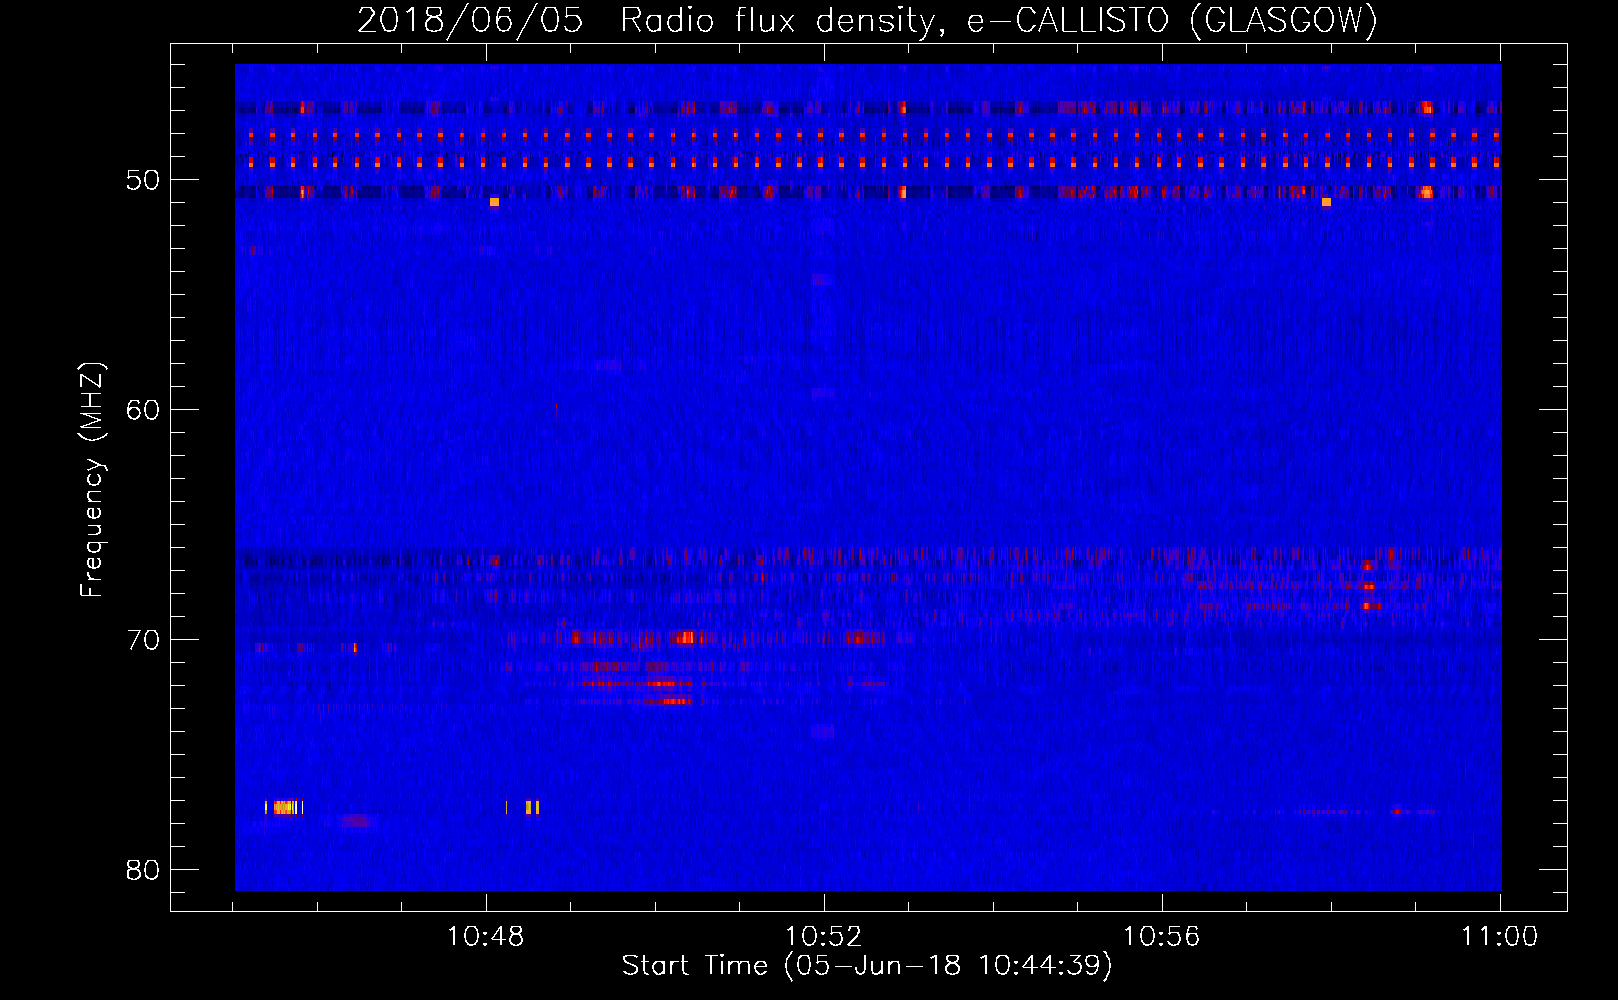This screenshot has width=1618, height=1000.
Task: Click the 10:52 time tick label
Action: tap(823, 936)
